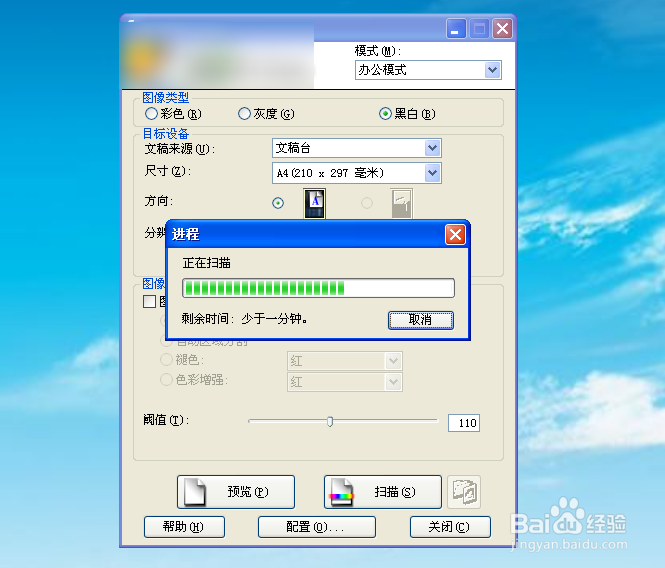The image size is (665, 568).
Task: Close the 进程 progress dialog
Action: [x=455, y=235]
